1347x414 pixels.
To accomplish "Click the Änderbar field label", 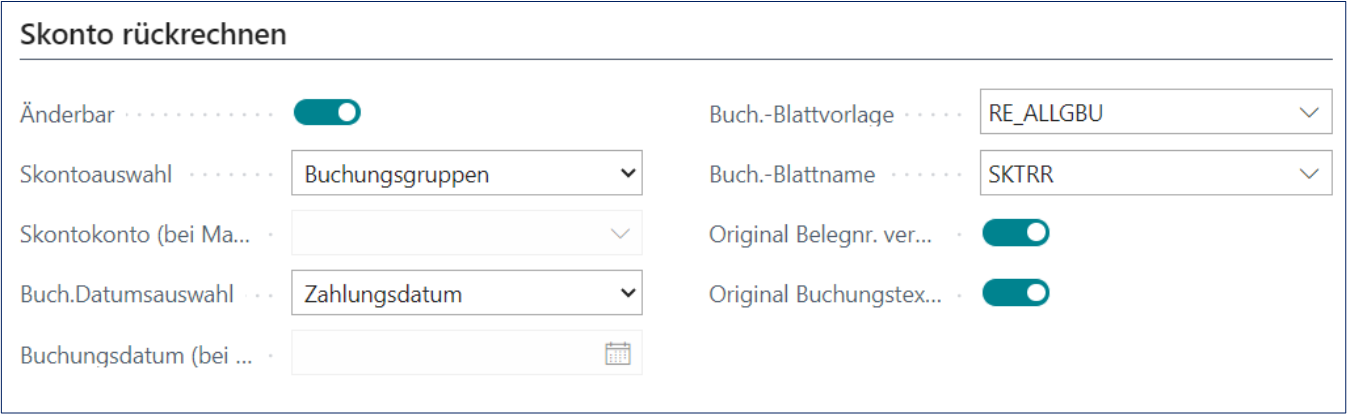I will pyautogui.click(x=67, y=115).
